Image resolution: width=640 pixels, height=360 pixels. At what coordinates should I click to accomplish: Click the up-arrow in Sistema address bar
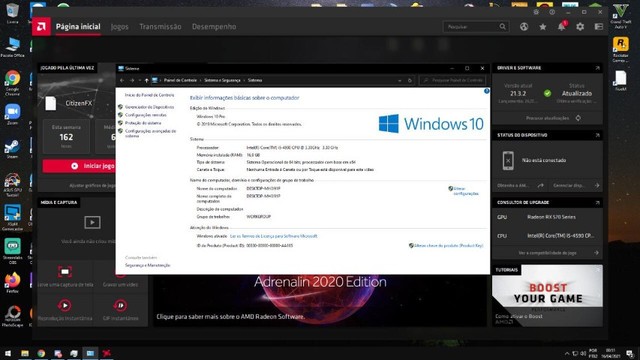point(147,80)
